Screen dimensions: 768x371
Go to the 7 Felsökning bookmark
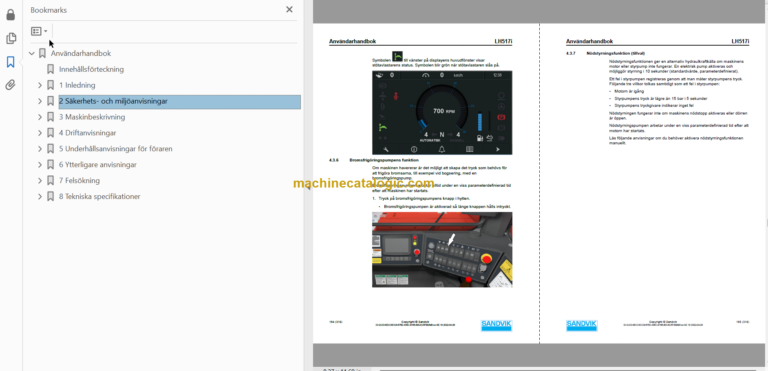[x=79, y=181]
